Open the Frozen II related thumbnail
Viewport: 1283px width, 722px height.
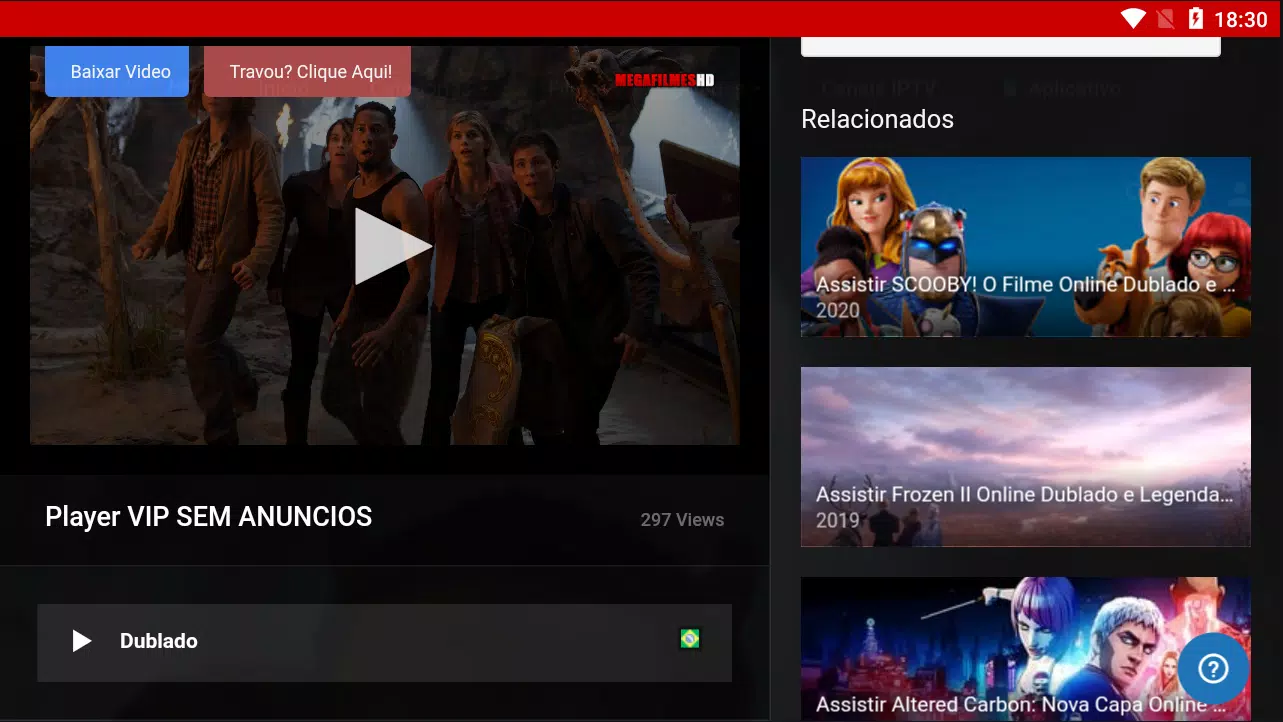(x=1025, y=457)
